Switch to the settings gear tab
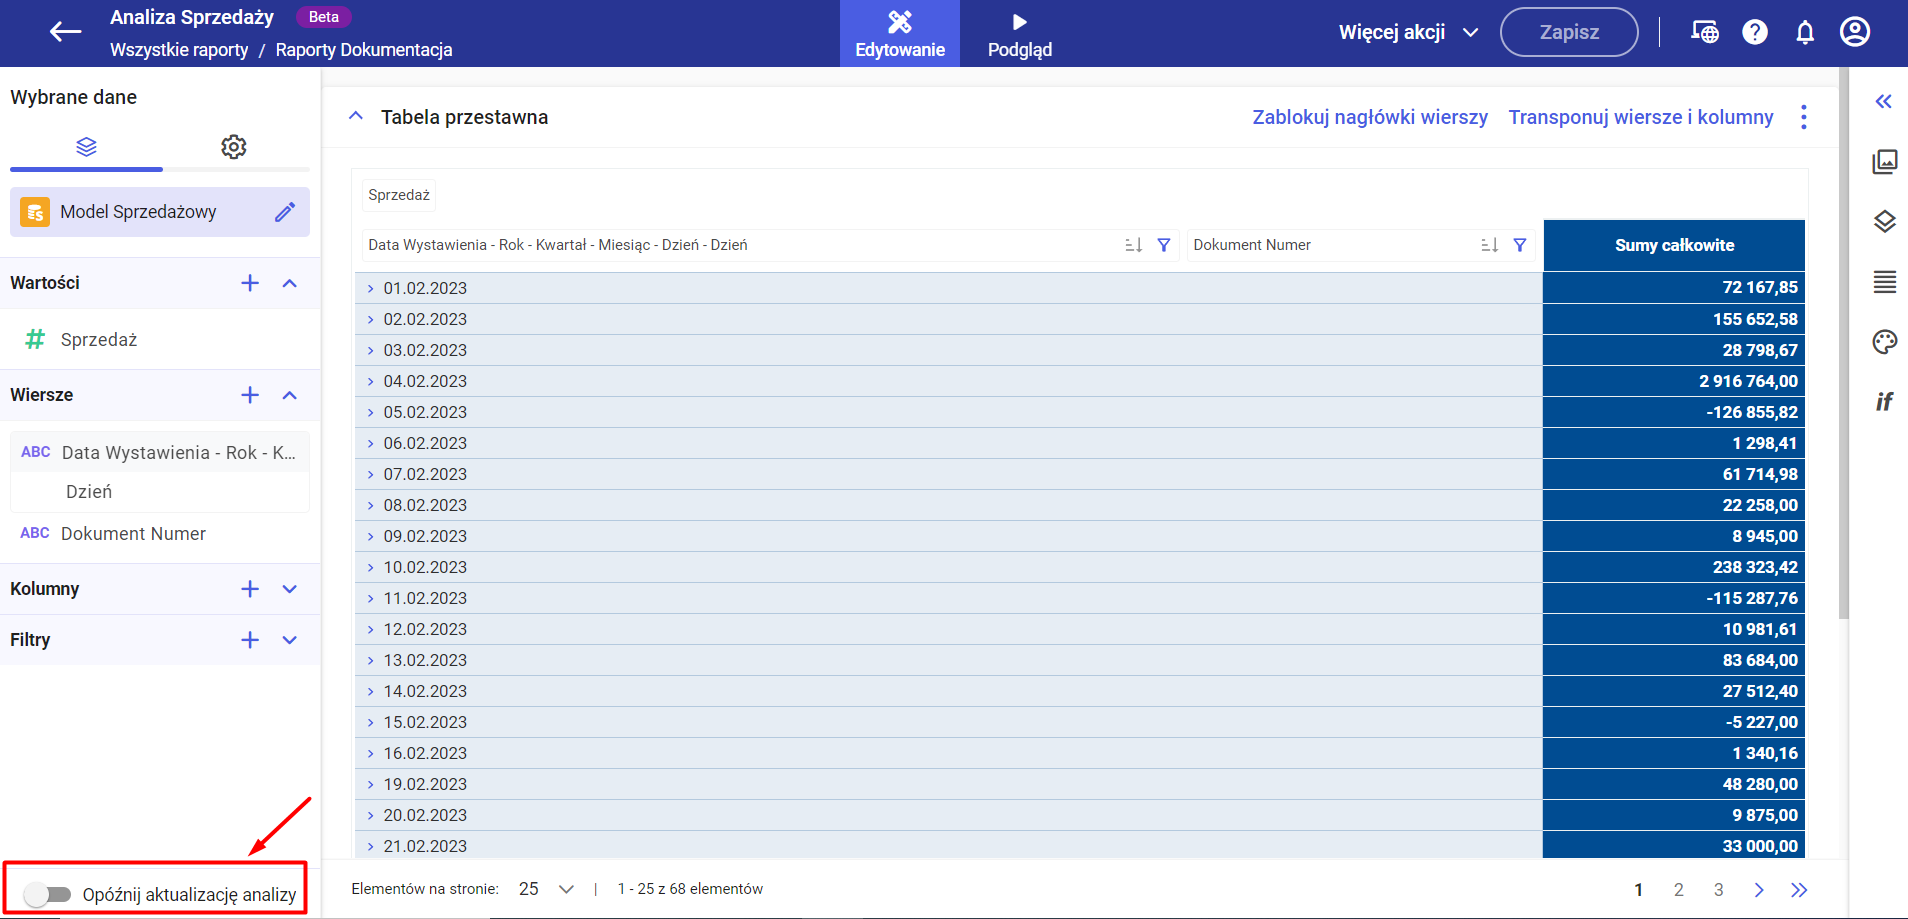Screen dimensions: 1908x919 [x=233, y=147]
